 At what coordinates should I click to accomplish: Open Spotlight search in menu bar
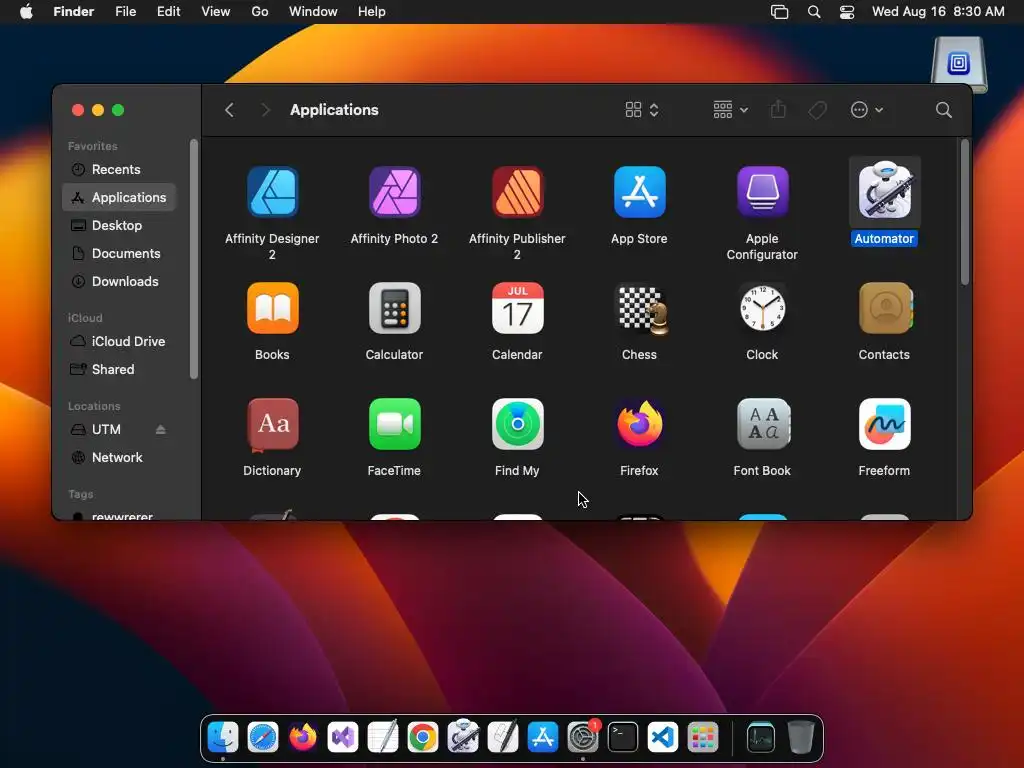(x=814, y=12)
